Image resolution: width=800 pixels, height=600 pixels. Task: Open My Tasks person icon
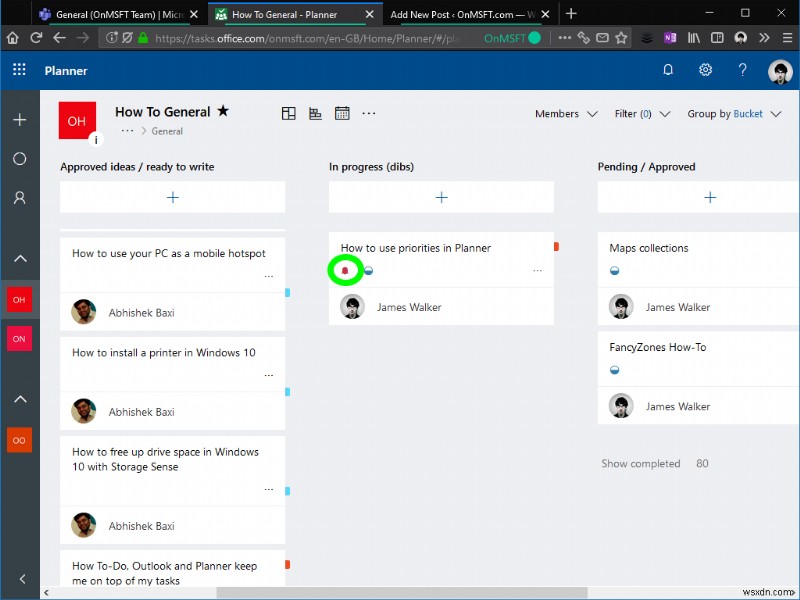[x=19, y=197]
